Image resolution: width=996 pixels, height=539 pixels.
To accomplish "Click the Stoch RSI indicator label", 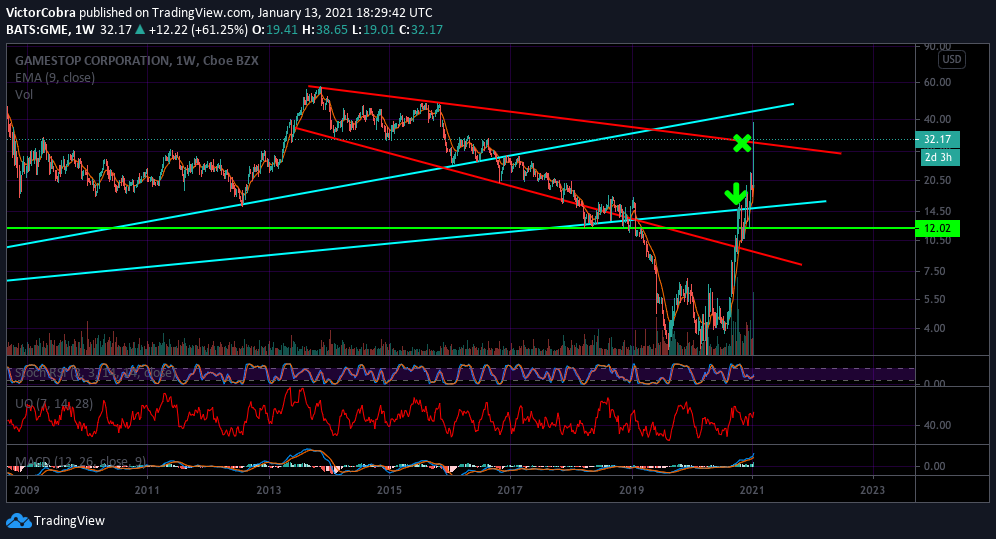I will pos(93,373).
